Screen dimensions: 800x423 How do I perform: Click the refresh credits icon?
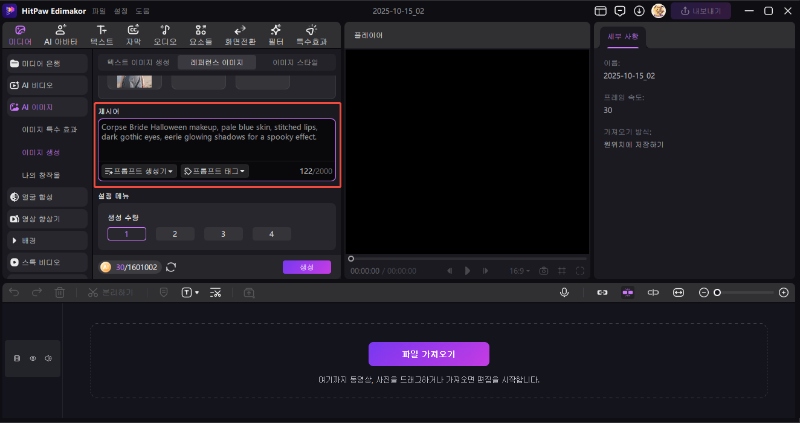pos(171,267)
